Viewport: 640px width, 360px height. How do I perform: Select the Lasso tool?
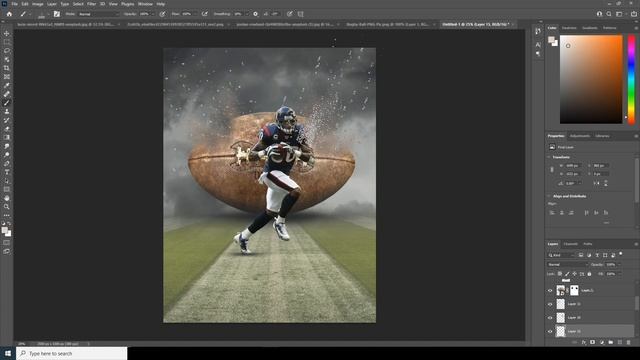[7, 51]
